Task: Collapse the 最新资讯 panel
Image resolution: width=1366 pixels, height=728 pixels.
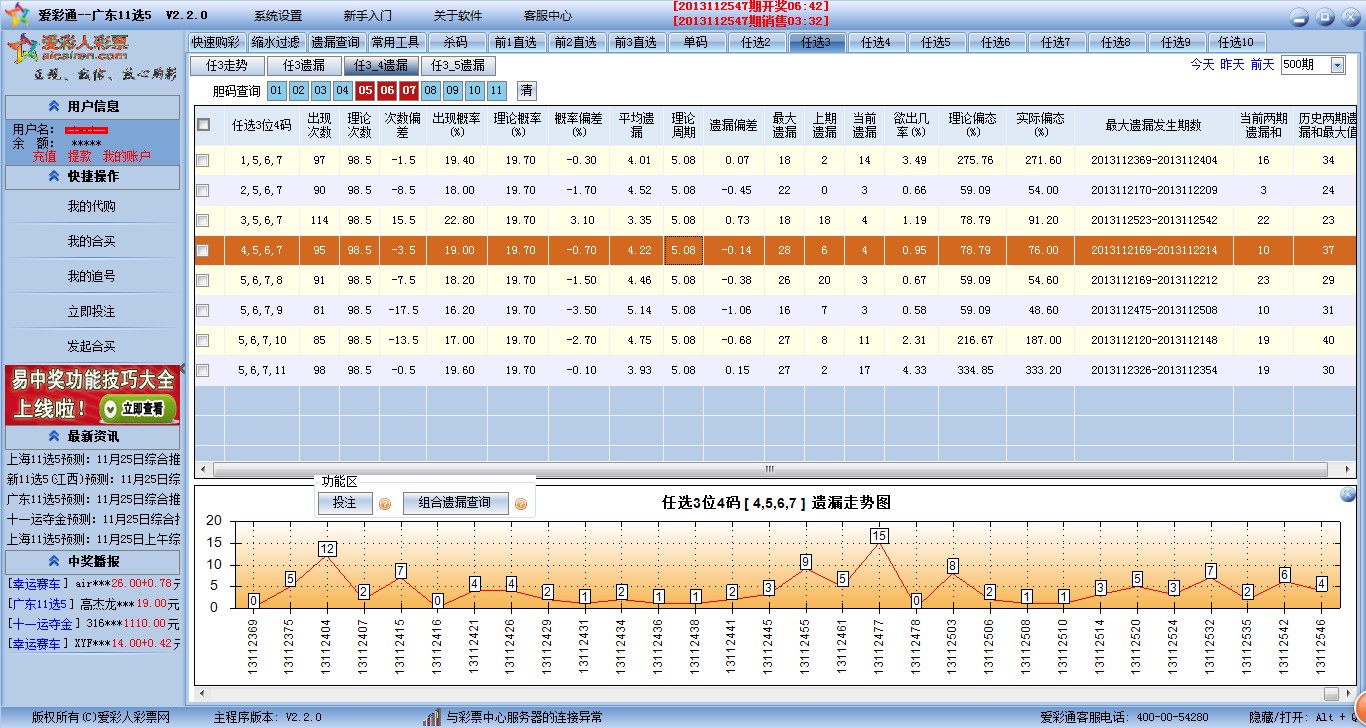Action: tap(53, 436)
